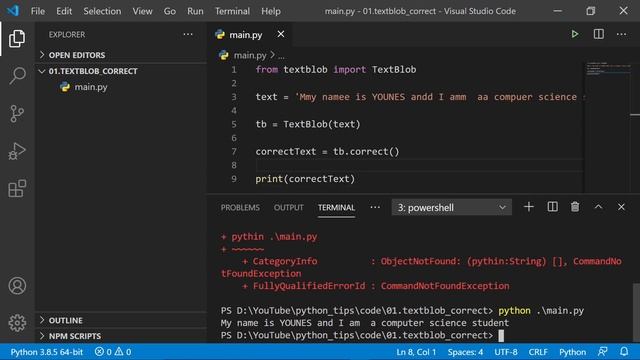640x360 pixels.
Task: Click the feedback icon in status bar
Action: 602,351
